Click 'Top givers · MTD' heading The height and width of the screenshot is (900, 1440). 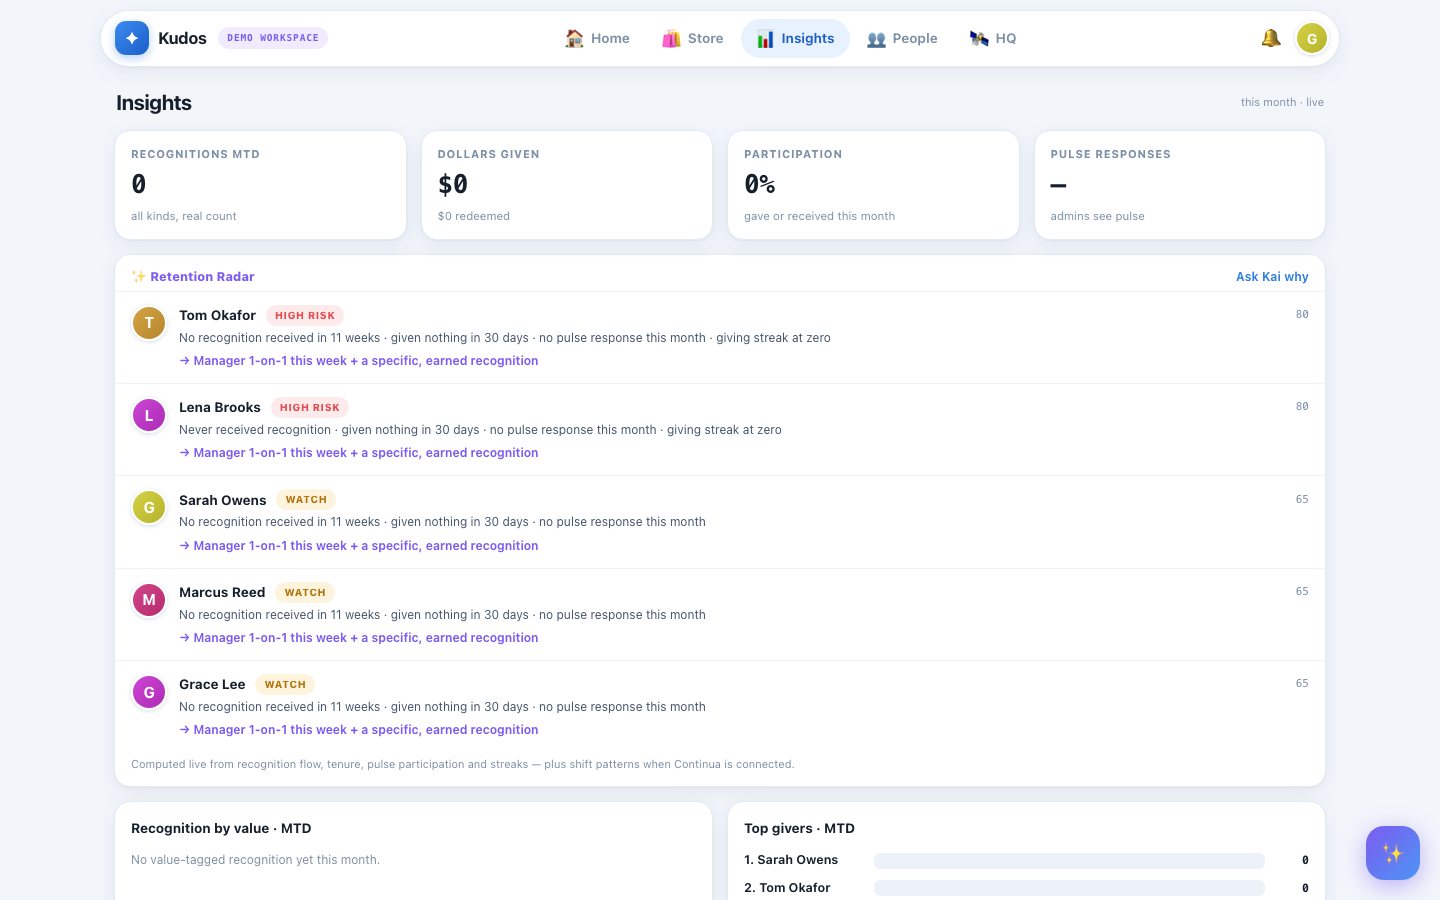click(799, 828)
